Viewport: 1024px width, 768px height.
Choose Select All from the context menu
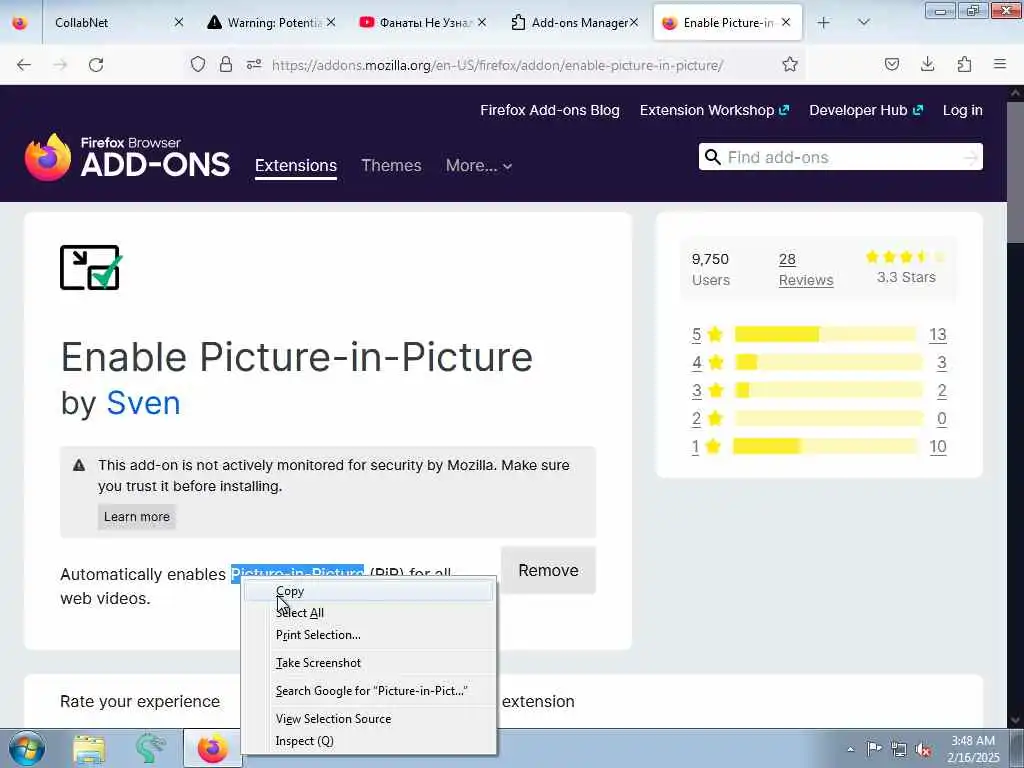[369, 613]
